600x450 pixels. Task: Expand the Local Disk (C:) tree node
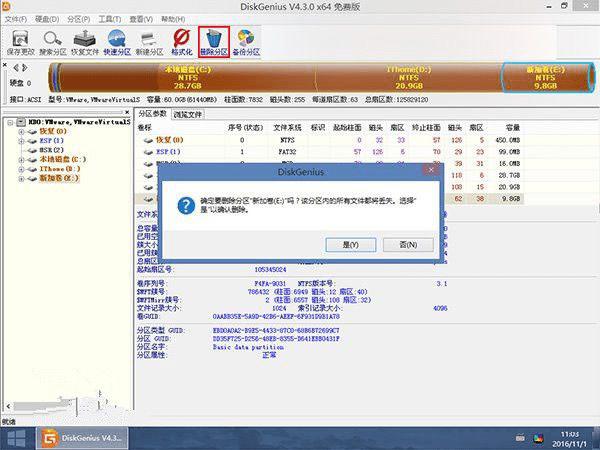click(21, 160)
